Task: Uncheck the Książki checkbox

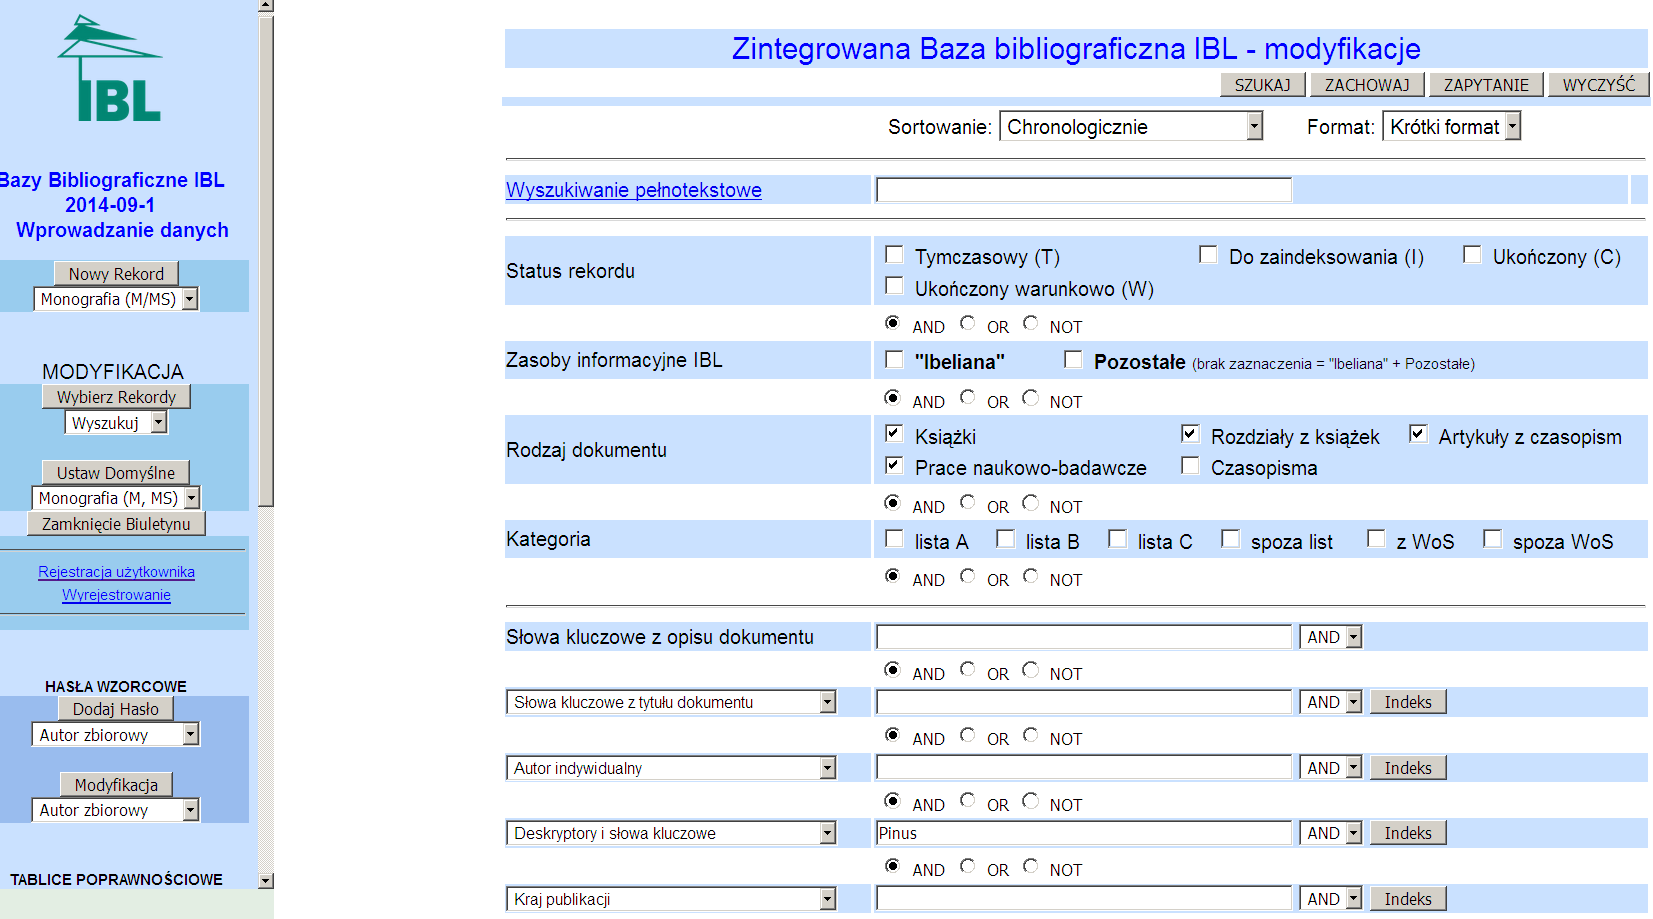Action: click(x=894, y=434)
